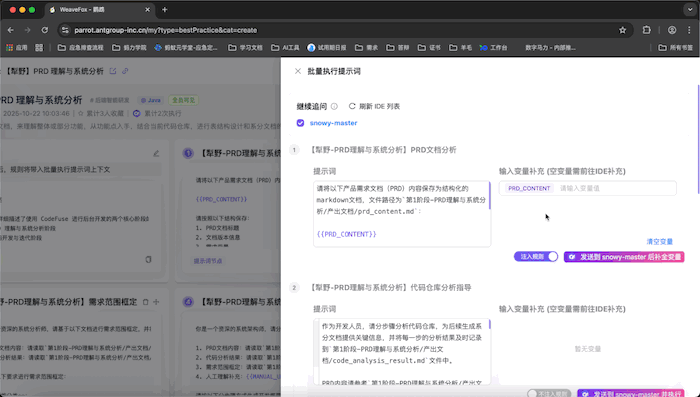Go back with browser back arrow
The image size is (700, 397).
11,30
